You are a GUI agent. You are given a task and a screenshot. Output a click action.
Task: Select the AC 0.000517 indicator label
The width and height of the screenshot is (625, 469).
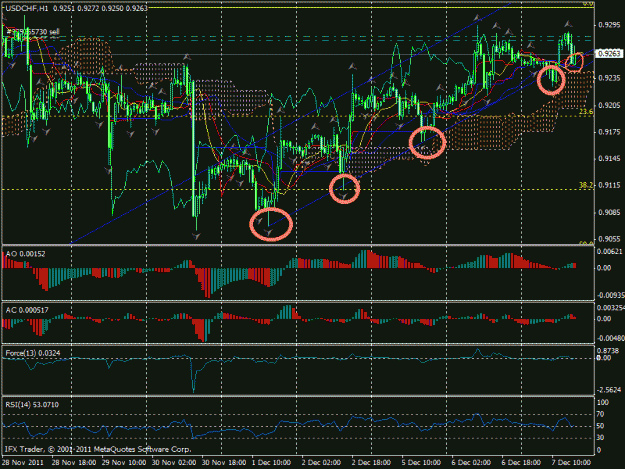tap(27, 310)
